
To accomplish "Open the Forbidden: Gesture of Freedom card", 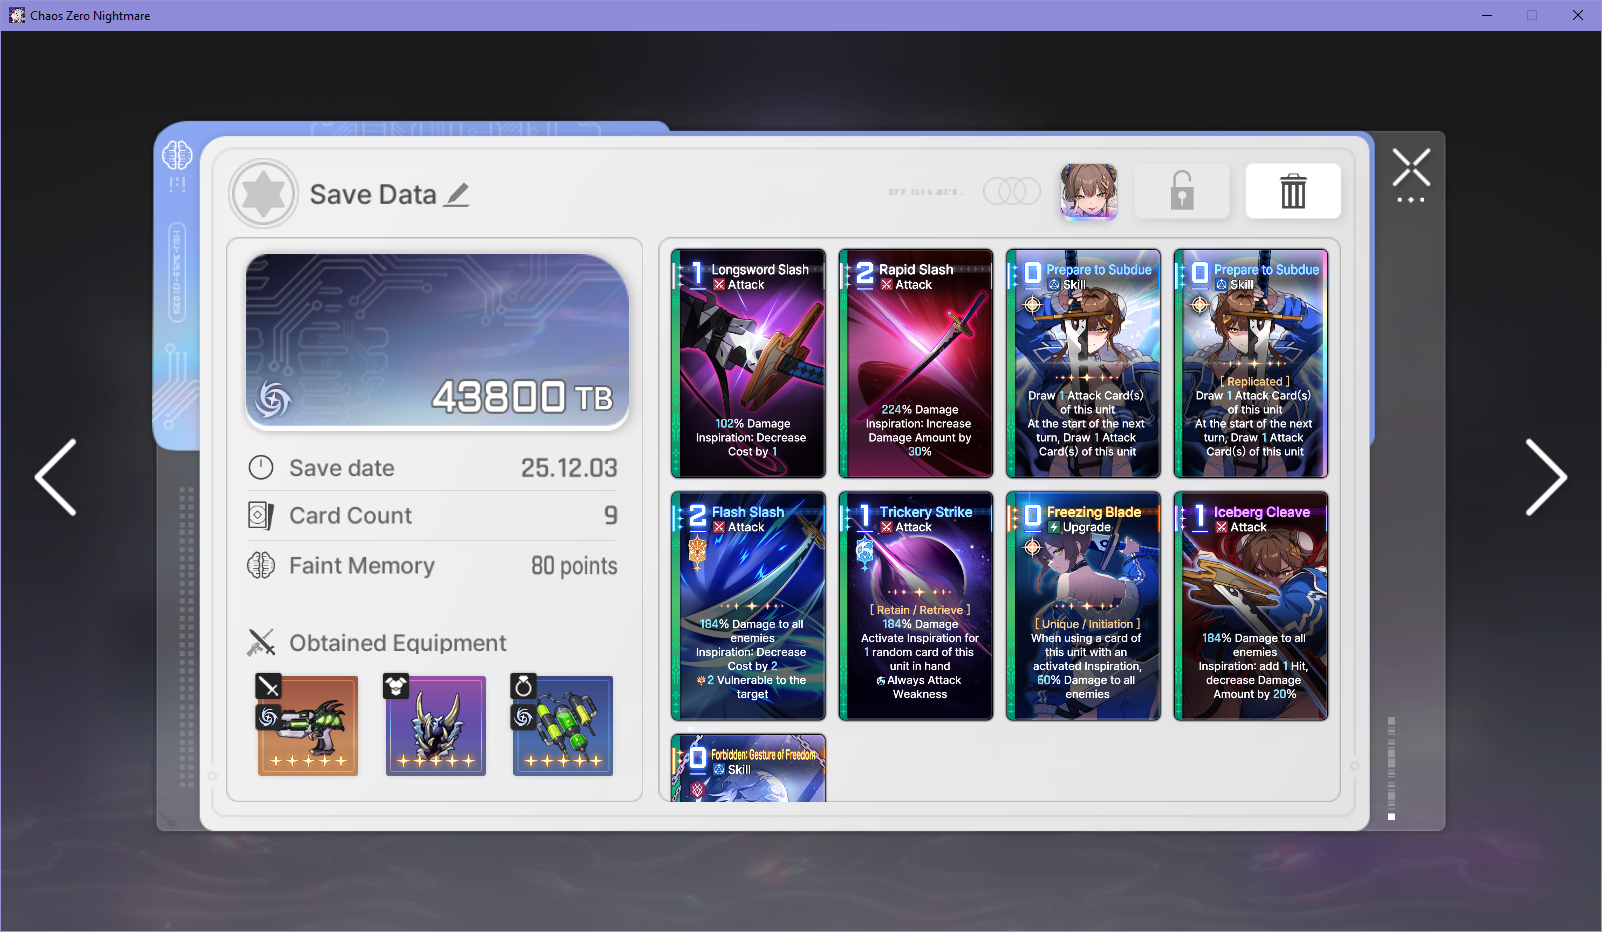I will [x=748, y=768].
